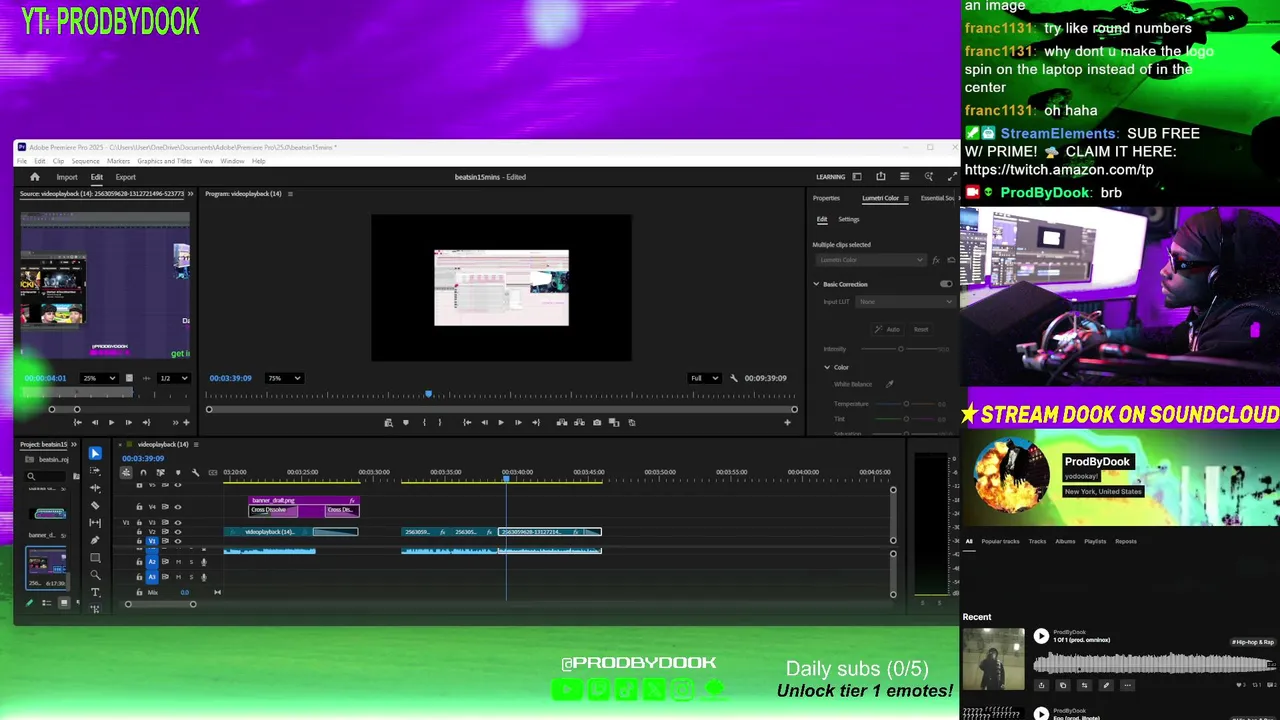The image size is (1280, 720).
Task: Open the Sequence menu
Action: pyautogui.click(x=85, y=161)
